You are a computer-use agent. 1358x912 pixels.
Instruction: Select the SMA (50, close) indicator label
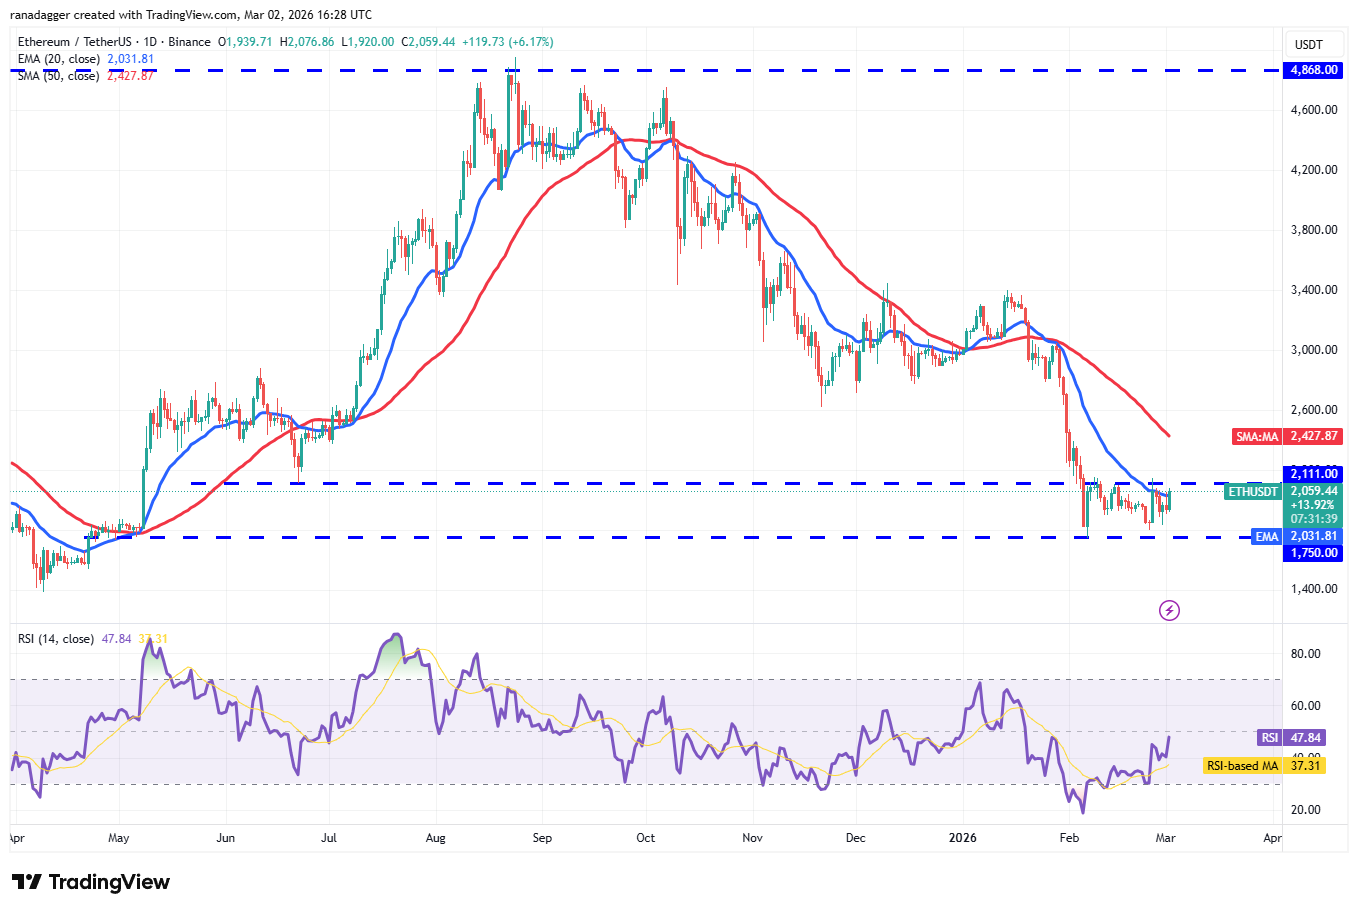[x=57, y=75]
